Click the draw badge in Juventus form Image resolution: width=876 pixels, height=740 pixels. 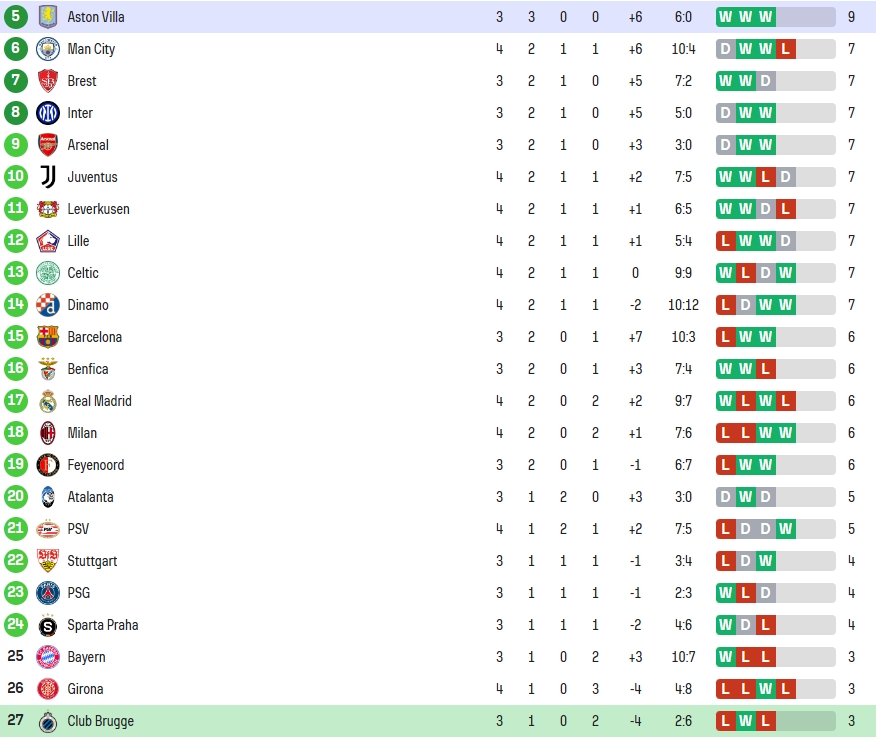[x=785, y=177]
